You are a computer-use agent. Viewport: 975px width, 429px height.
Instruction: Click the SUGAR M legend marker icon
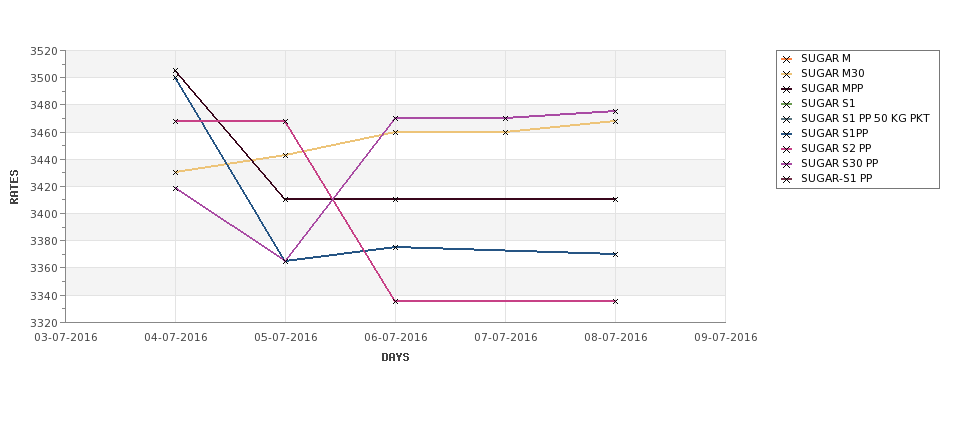pyautogui.click(x=787, y=59)
